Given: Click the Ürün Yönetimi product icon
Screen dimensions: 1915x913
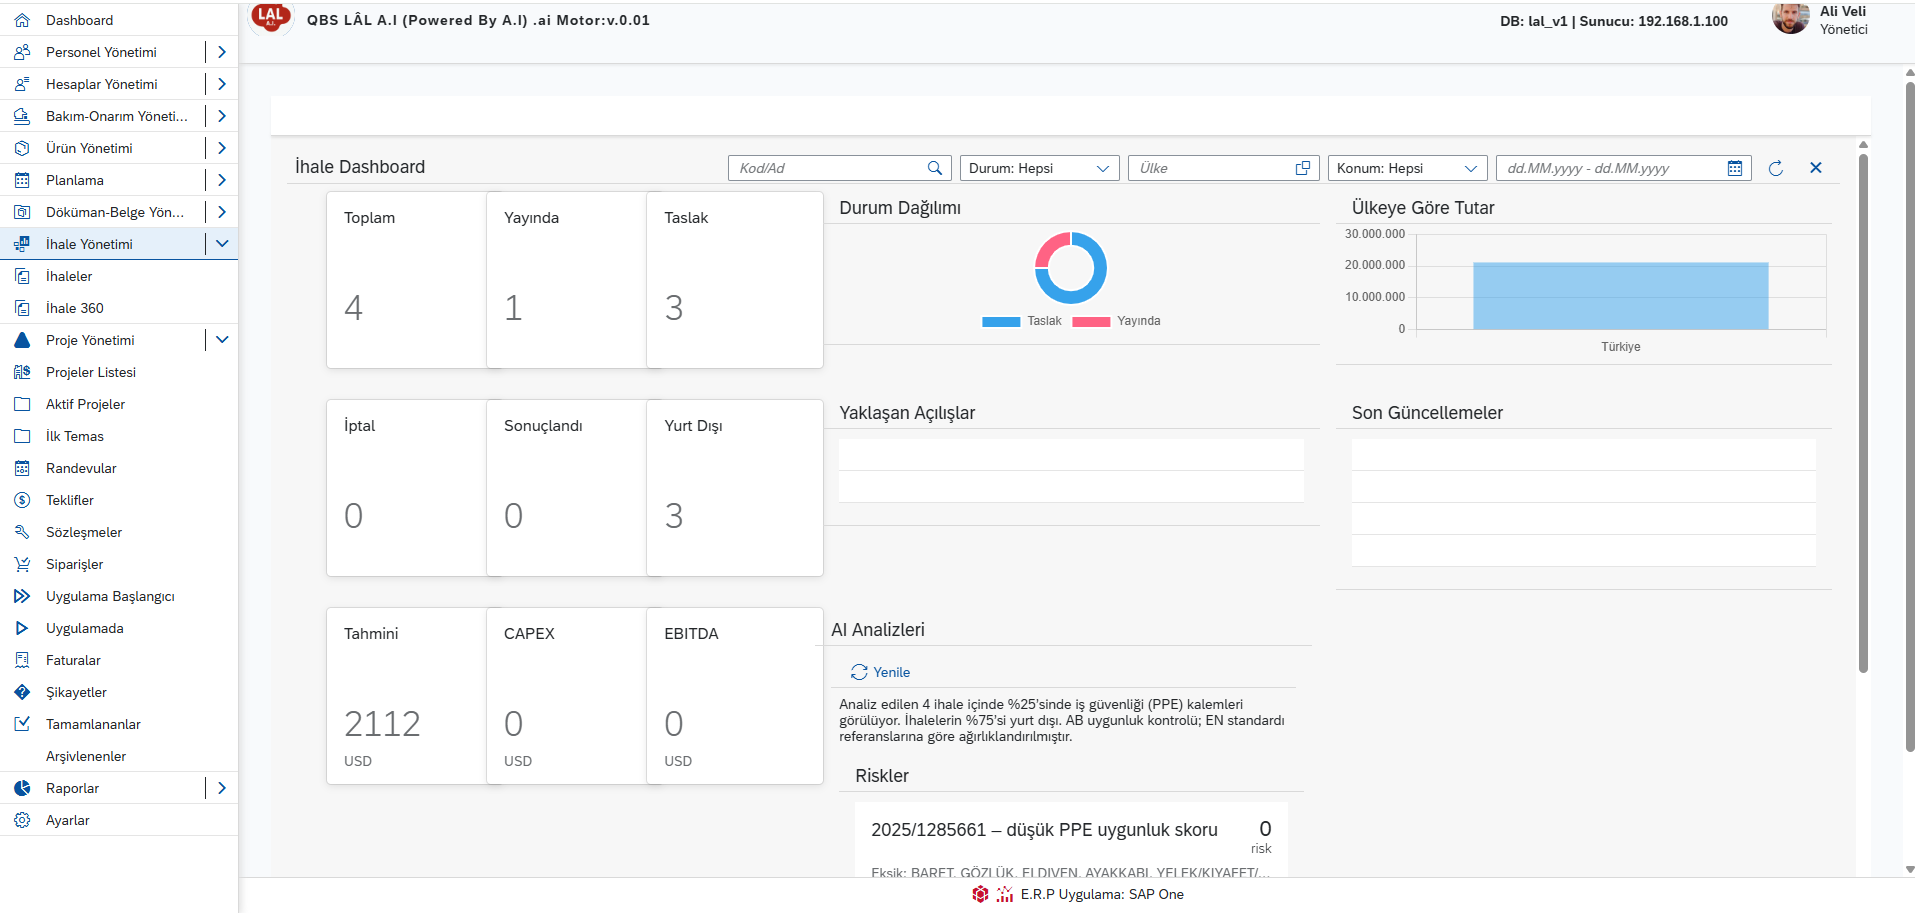Looking at the screenshot, I should (x=22, y=148).
